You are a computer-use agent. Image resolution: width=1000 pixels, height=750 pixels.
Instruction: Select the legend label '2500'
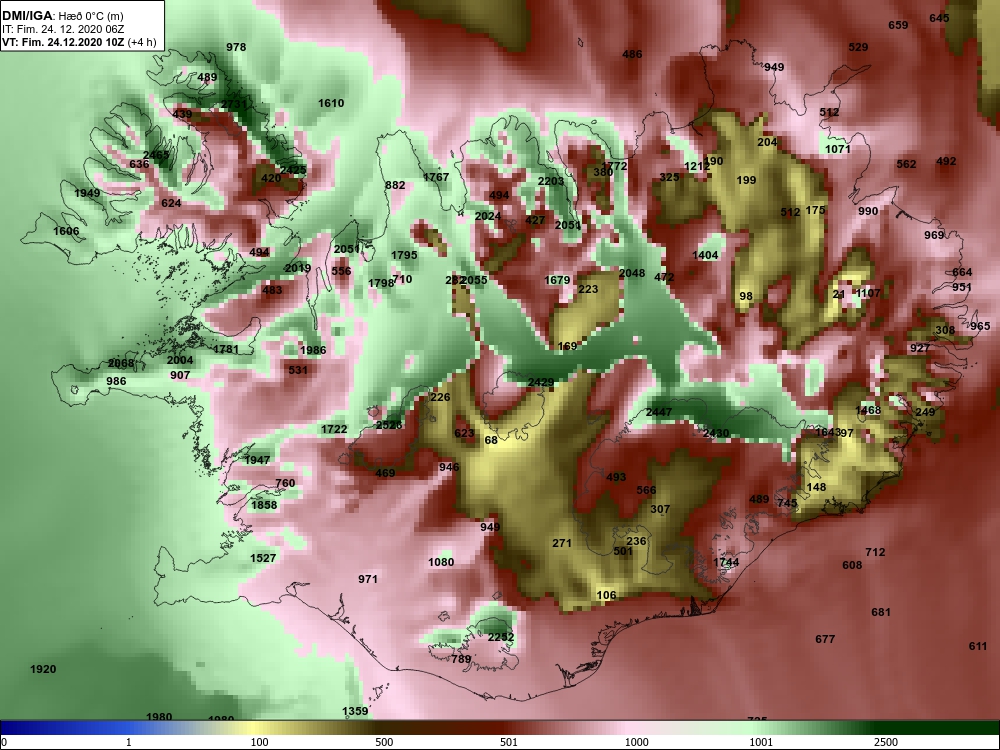pyautogui.click(x=886, y=742)
